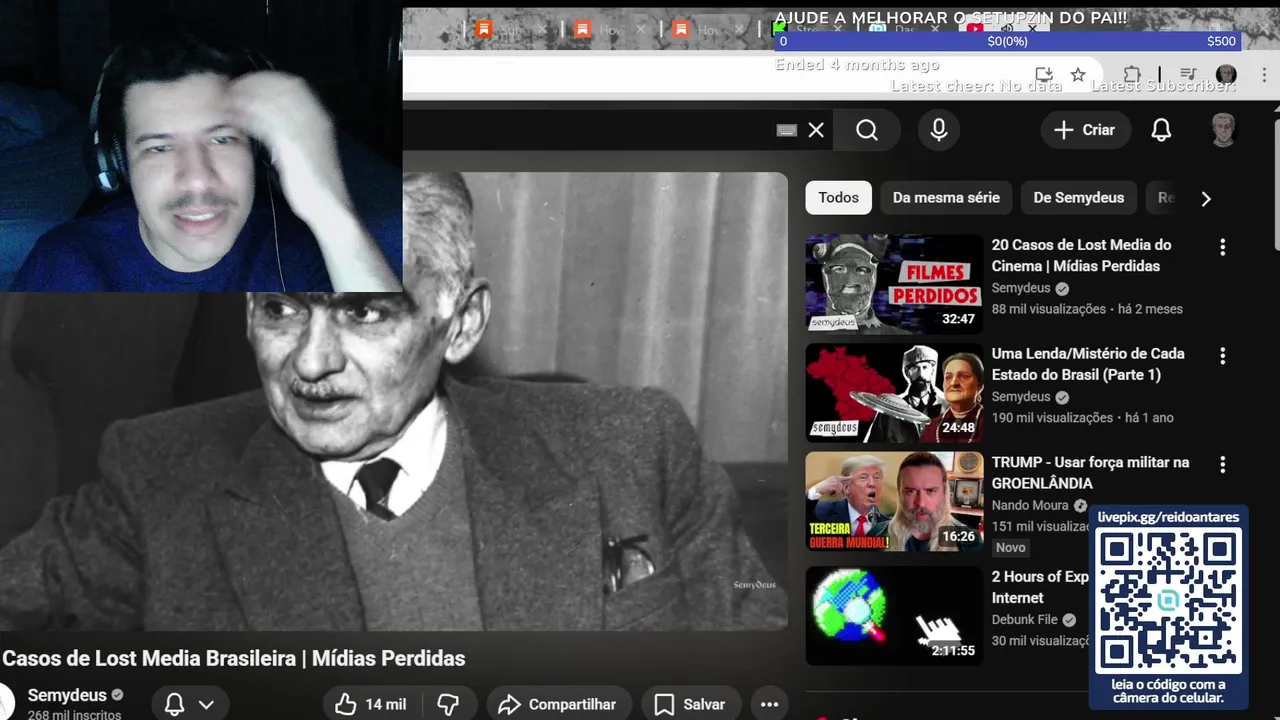Click the video title Casos de Lost Media Brasileira
Screen dimensions: 1280x720
(233, 659)
